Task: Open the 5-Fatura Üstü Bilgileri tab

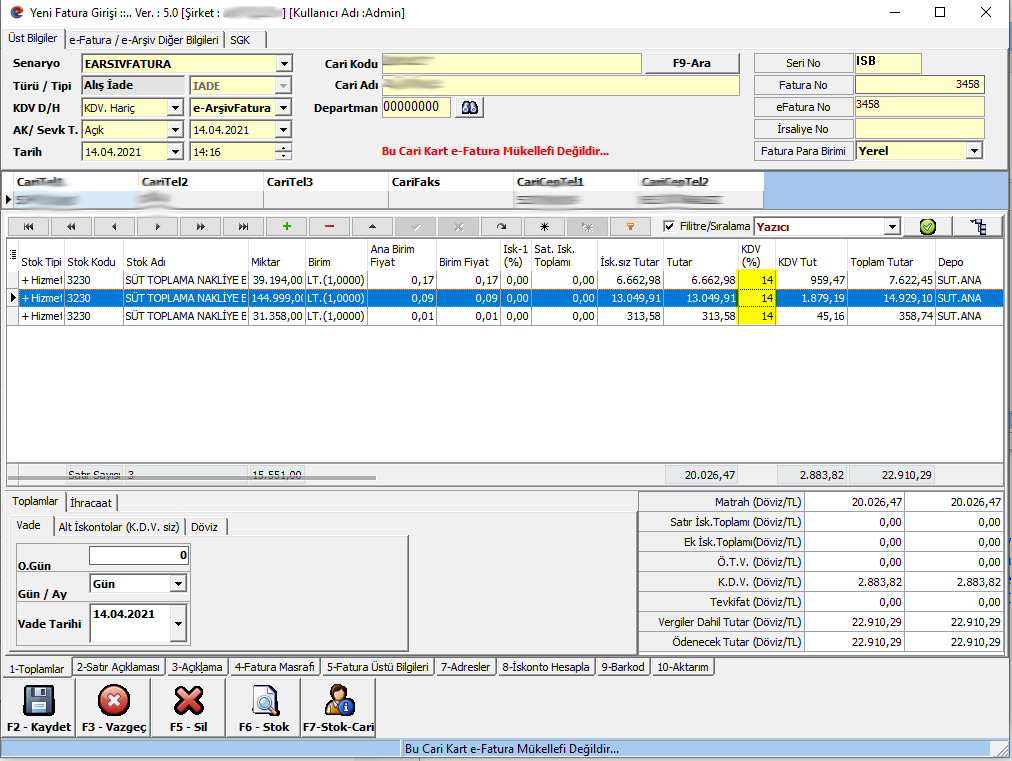Action: coord(378,667)
